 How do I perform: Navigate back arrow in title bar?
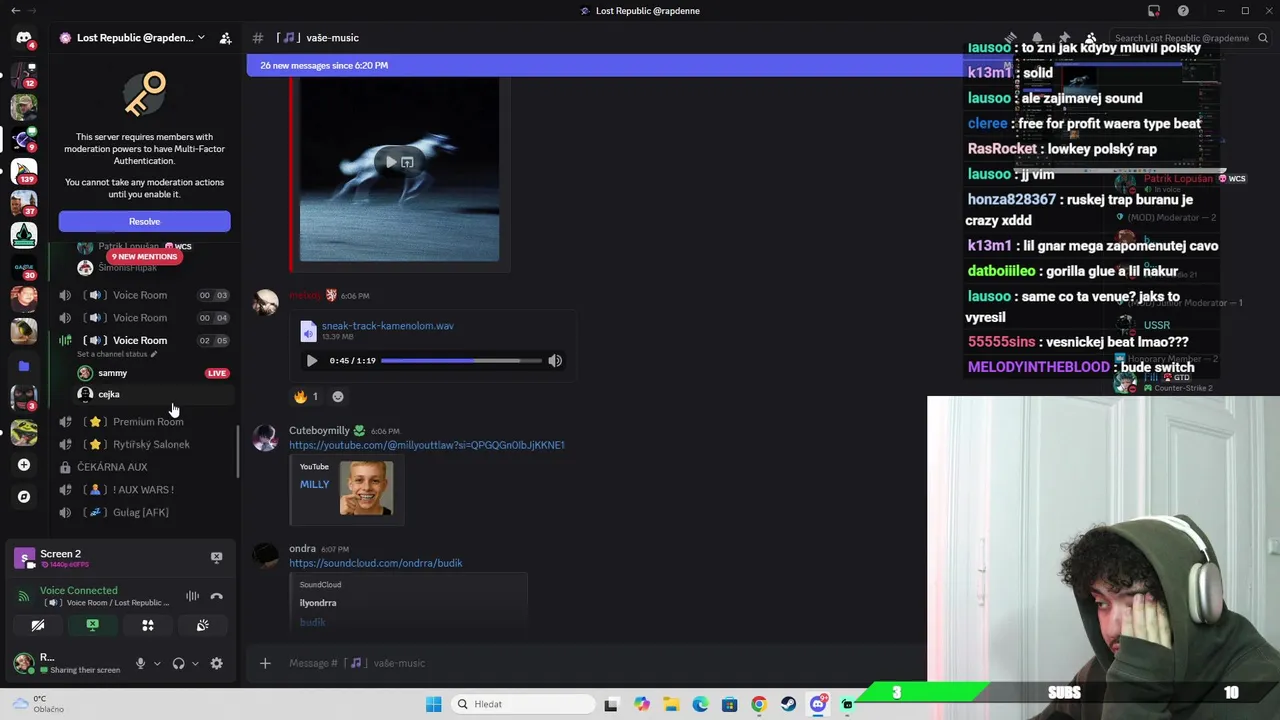tap(14, 11)
